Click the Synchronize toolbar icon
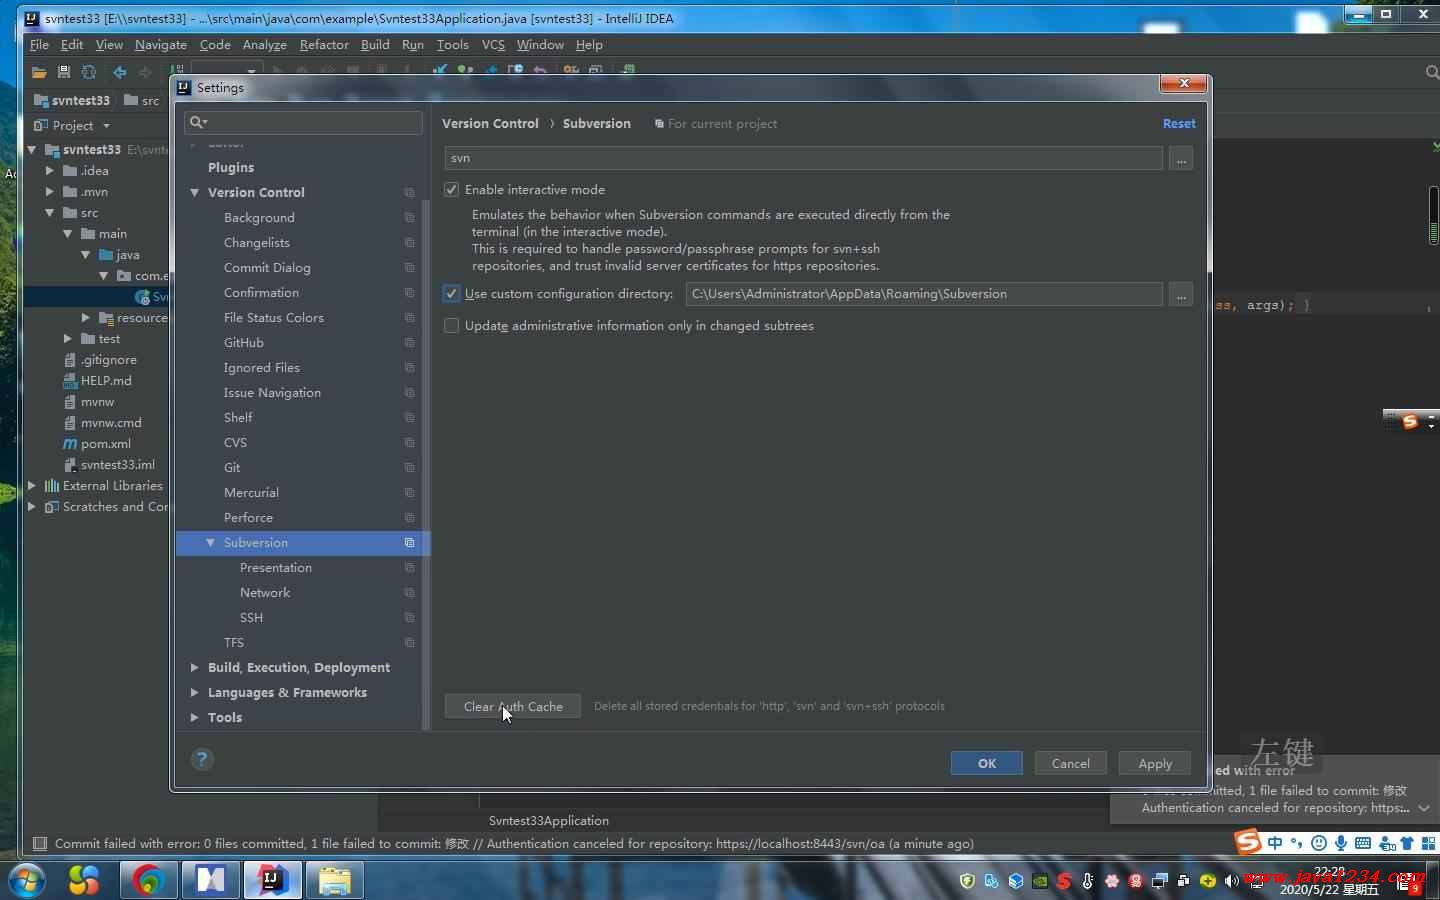Screen dimensions: 1440x900 [x=89, y=72]
